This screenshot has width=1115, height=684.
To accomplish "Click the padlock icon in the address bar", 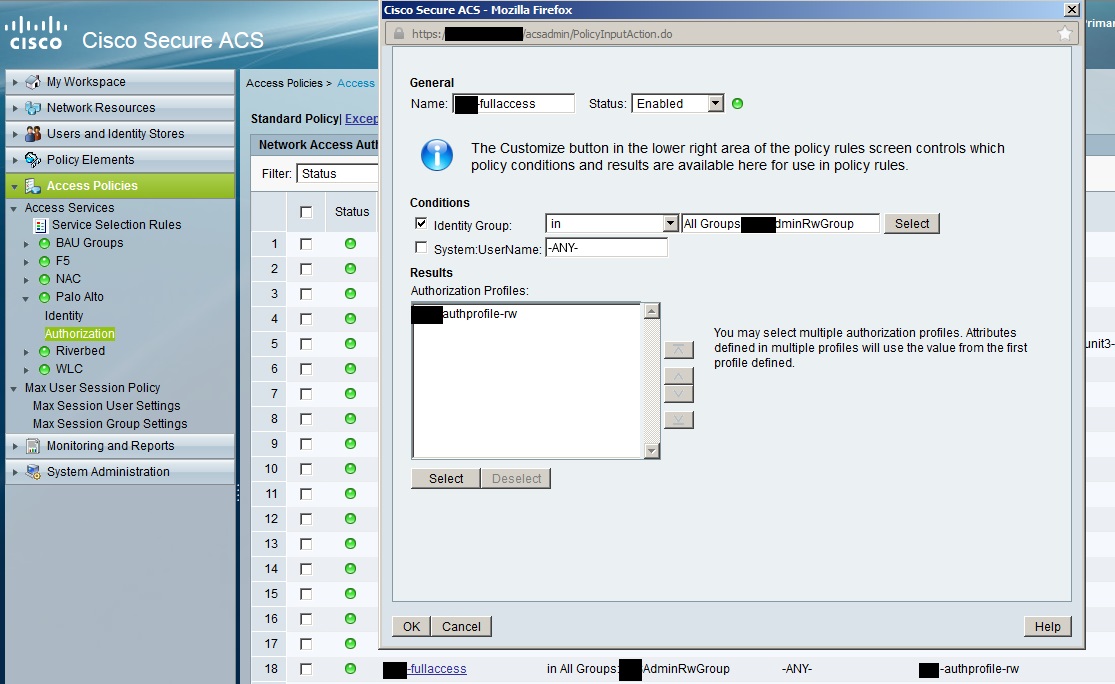I will click(399, 33).
